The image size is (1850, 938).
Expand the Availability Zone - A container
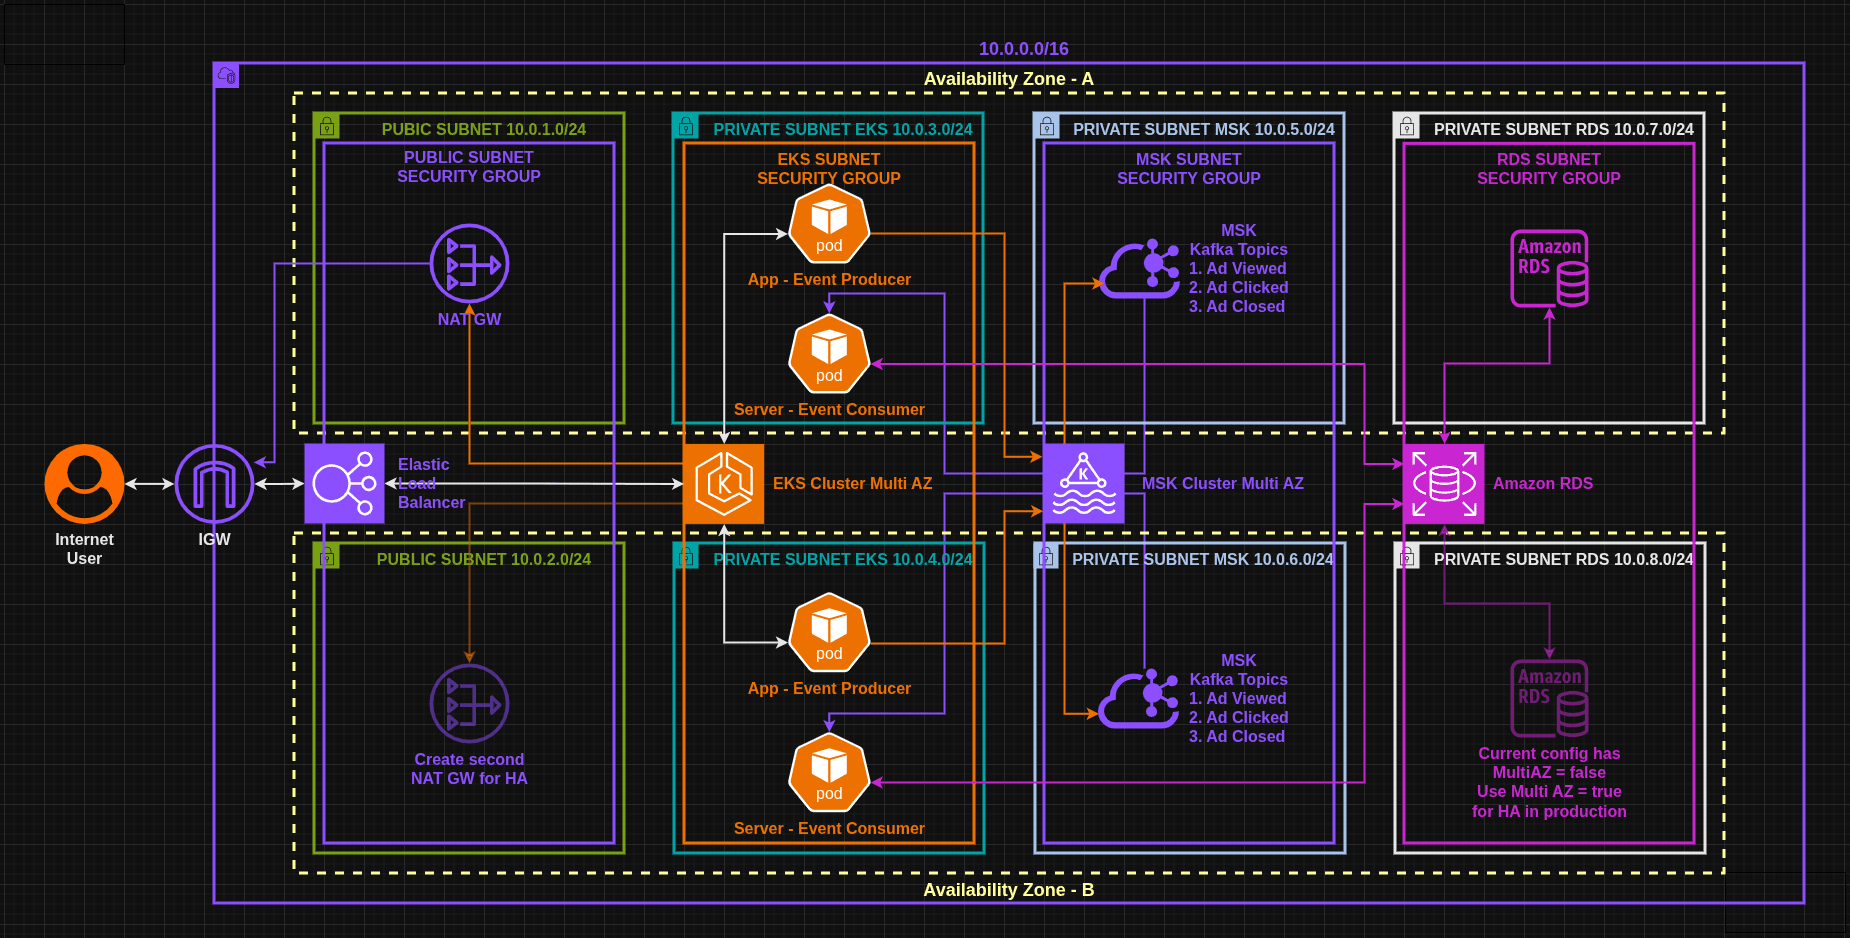coord(1008,78)
